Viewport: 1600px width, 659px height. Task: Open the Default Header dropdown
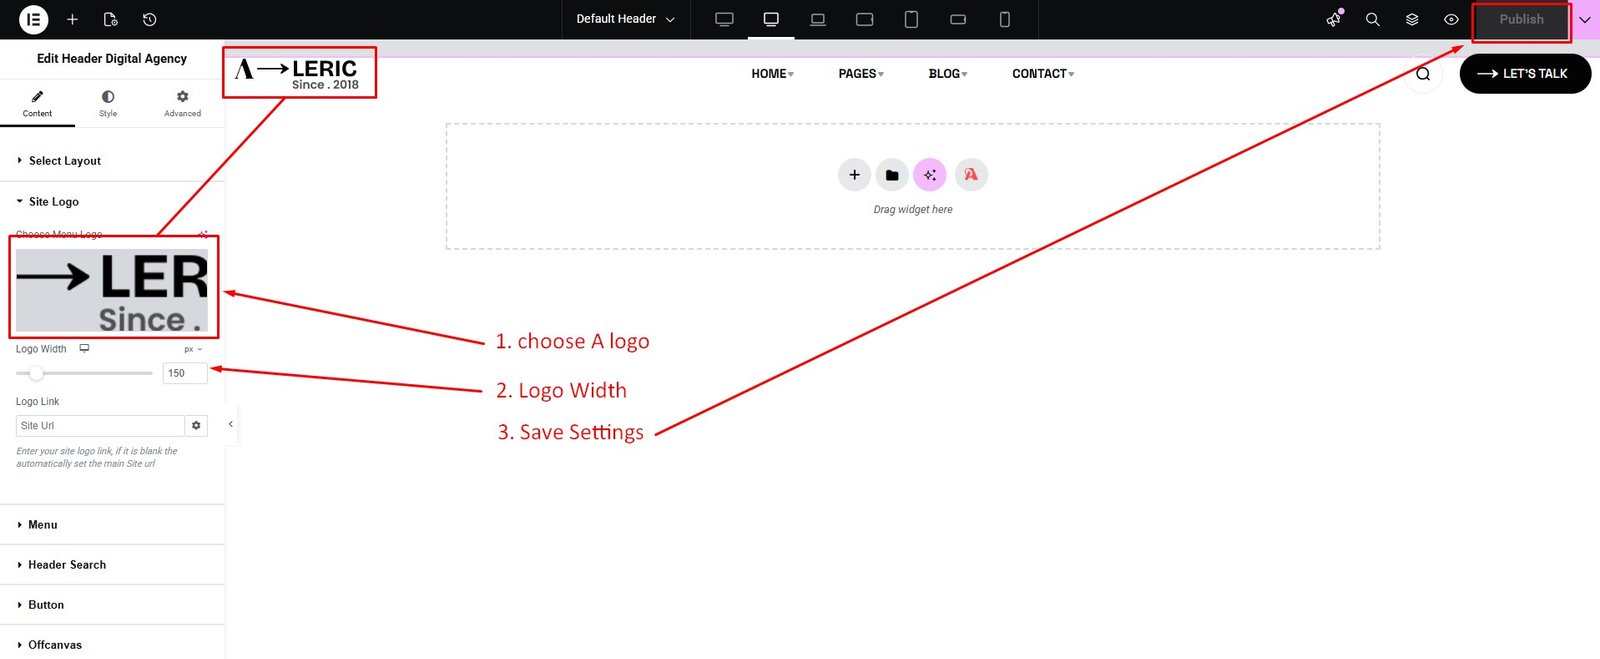pyautogui.click(x=625, y=19)
